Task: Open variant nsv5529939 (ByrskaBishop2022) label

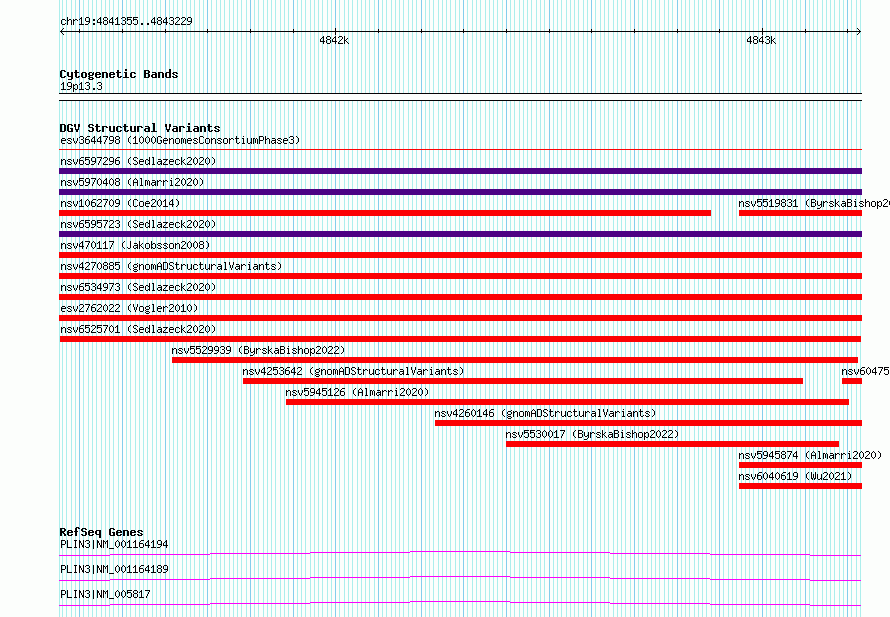Action: click(258, 350)
